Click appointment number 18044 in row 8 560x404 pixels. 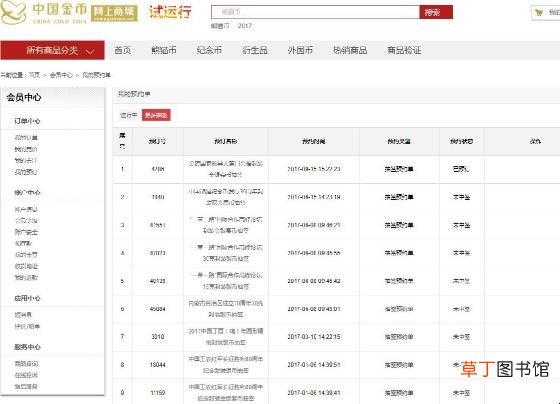click(x=158, y=365)
